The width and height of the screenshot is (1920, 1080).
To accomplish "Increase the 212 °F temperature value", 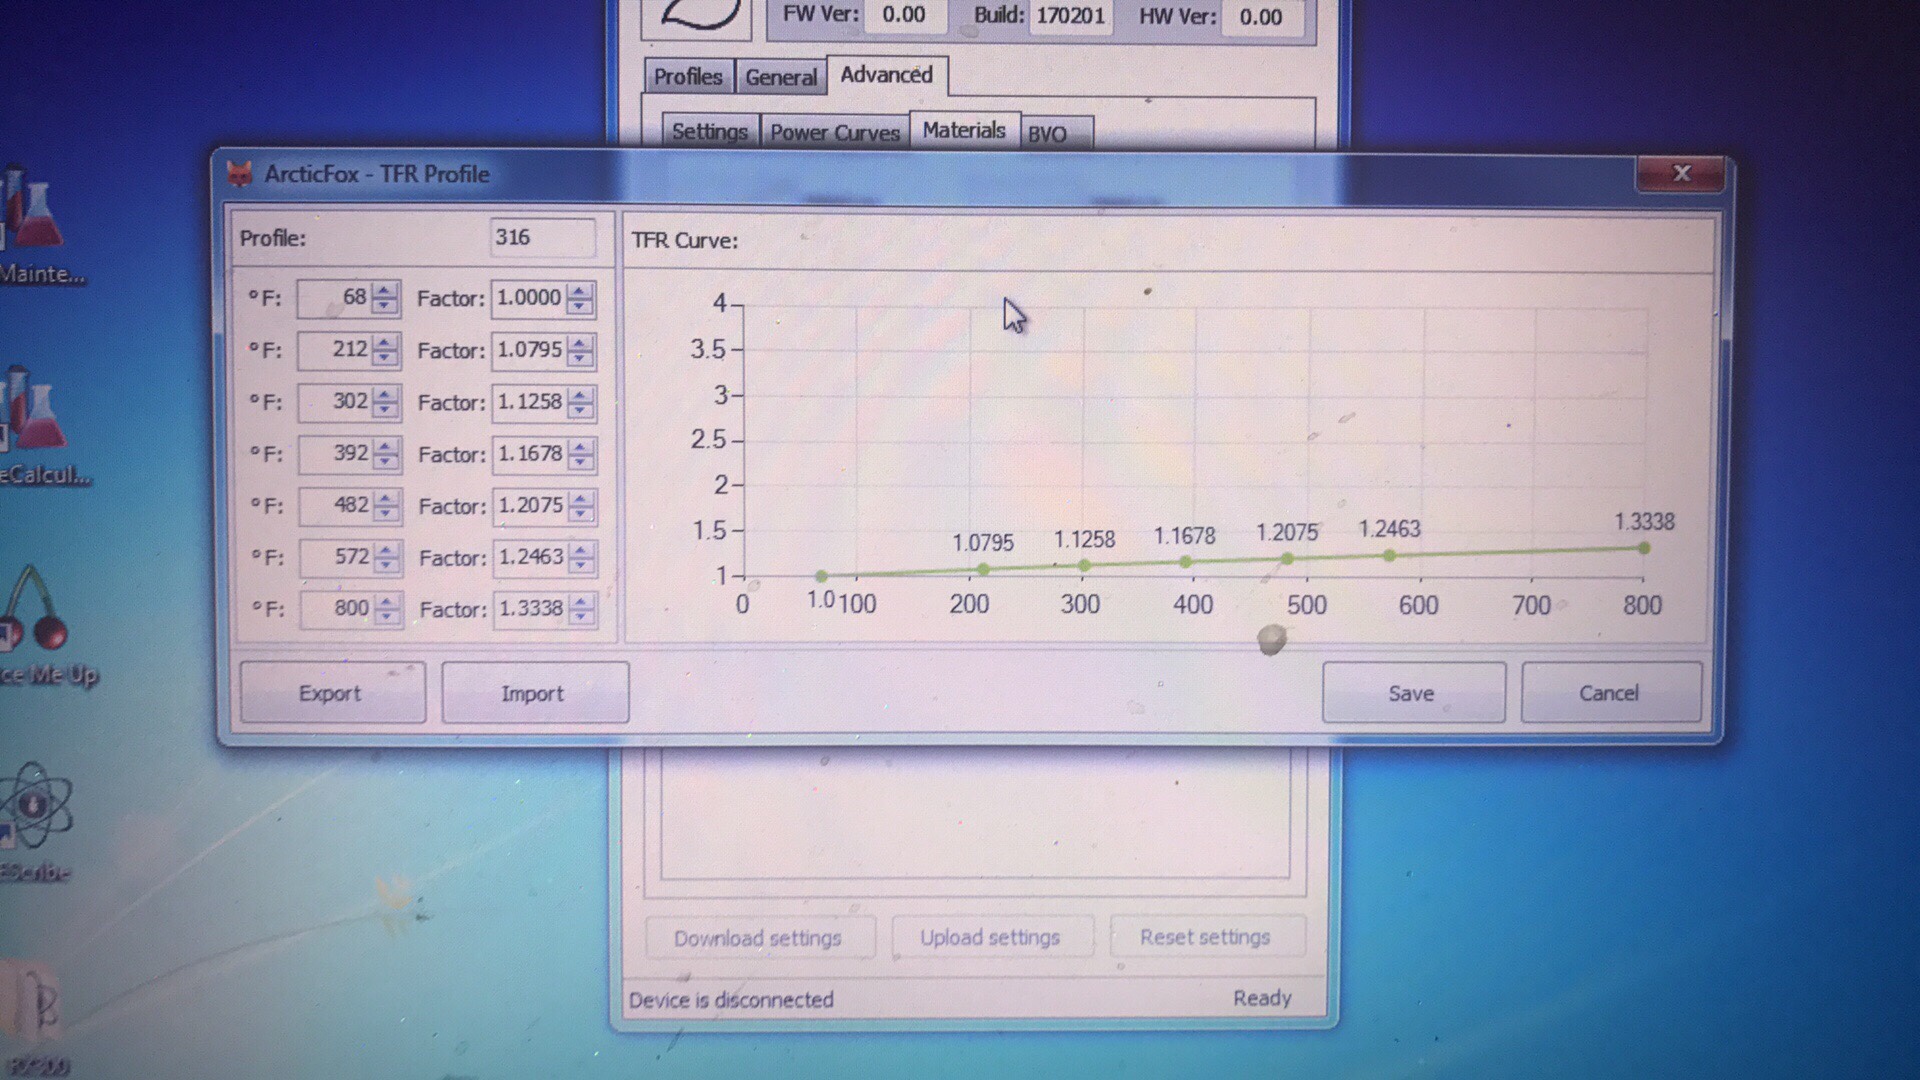I will coord(385,343).
